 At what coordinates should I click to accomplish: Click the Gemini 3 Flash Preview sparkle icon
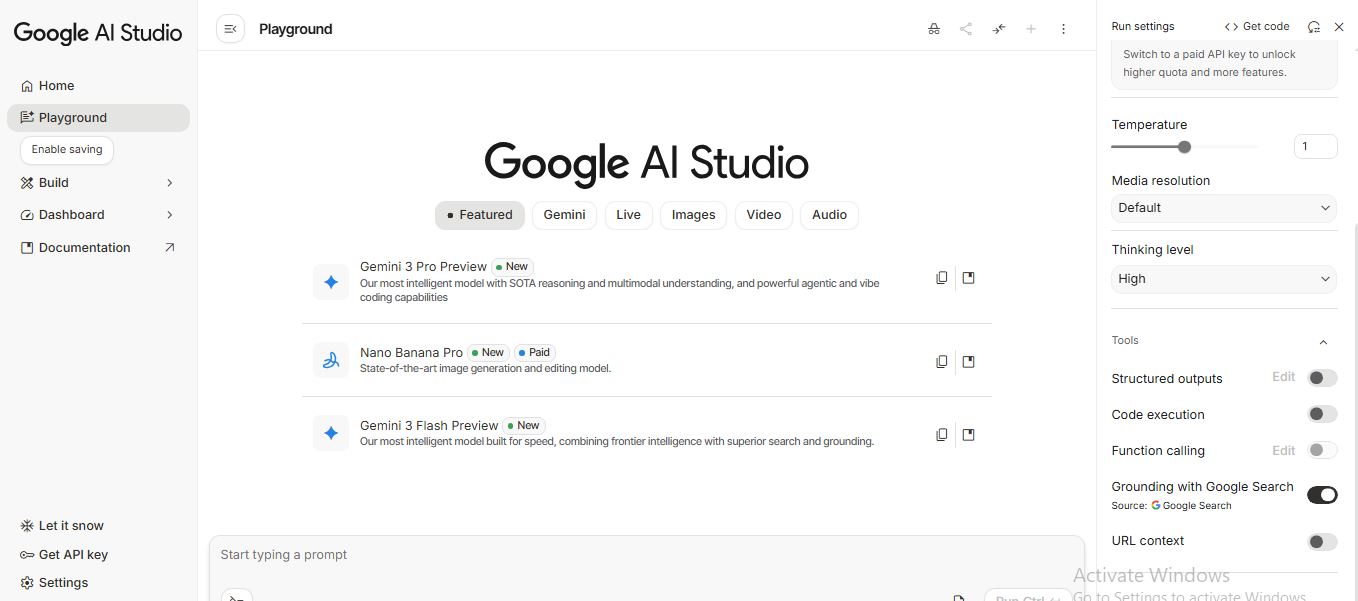331,433
